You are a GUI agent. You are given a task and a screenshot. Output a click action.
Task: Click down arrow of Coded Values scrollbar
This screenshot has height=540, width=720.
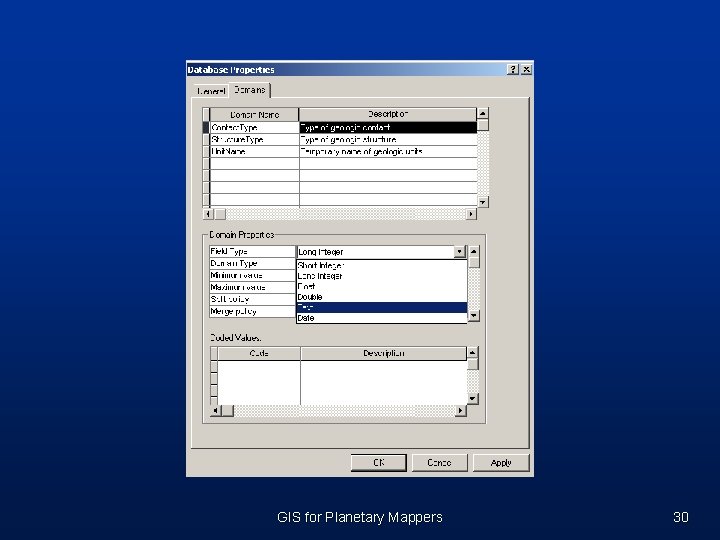point(472,399)
